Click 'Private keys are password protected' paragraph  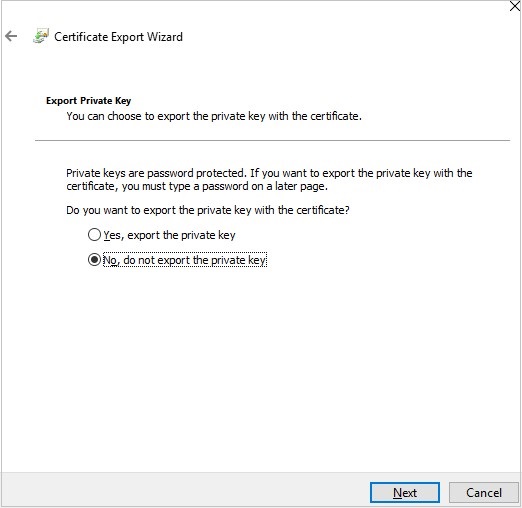coord(269,180)
